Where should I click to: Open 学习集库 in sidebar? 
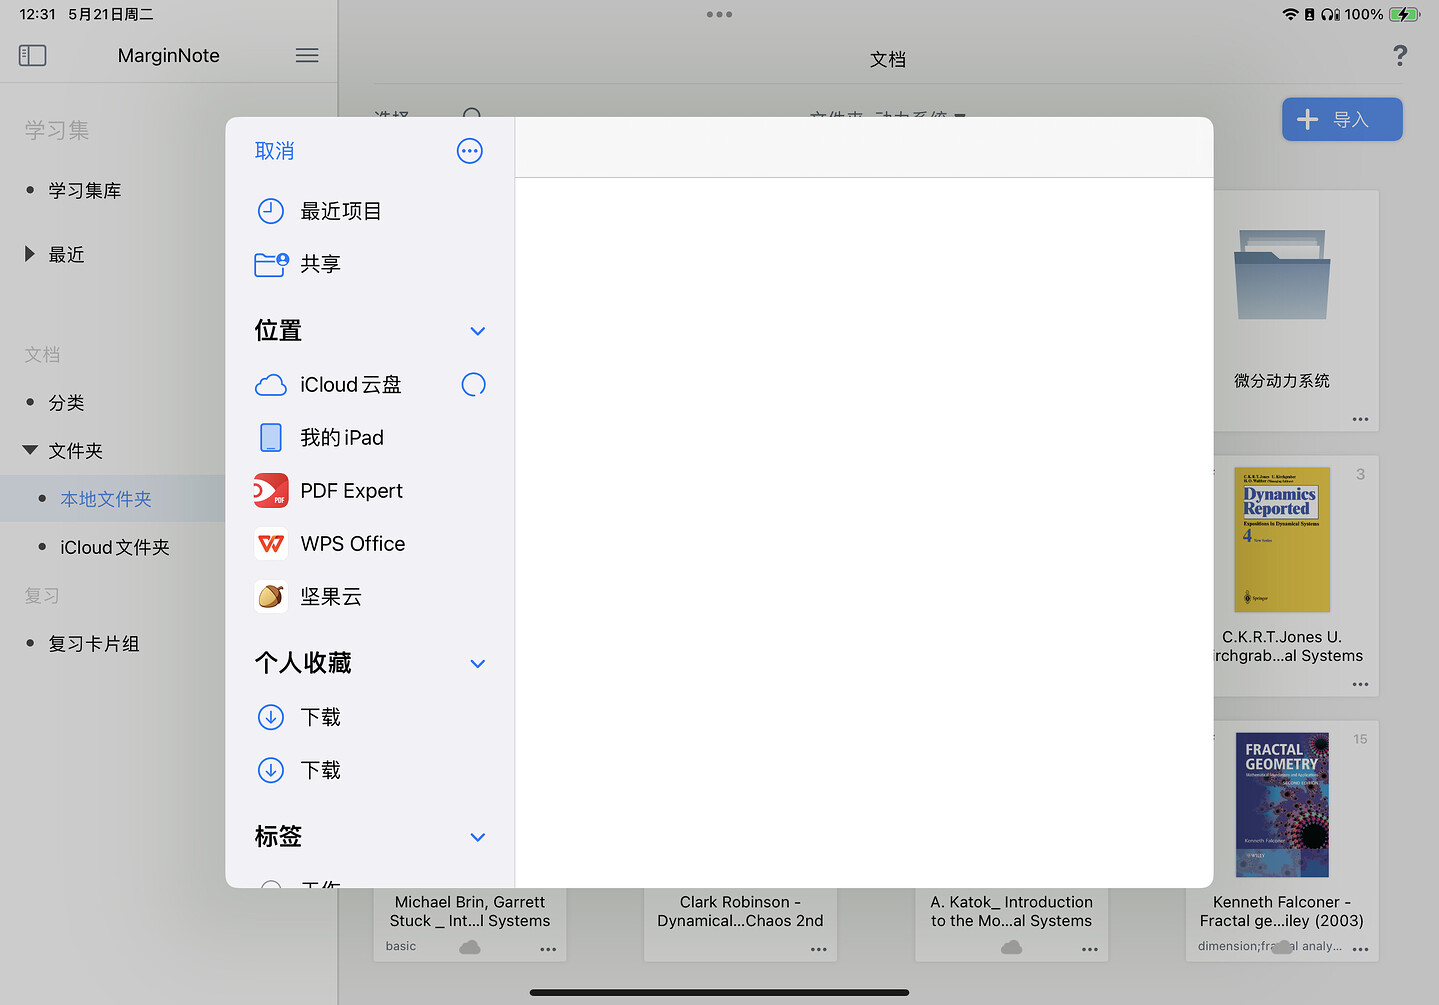tap(85, 190)
